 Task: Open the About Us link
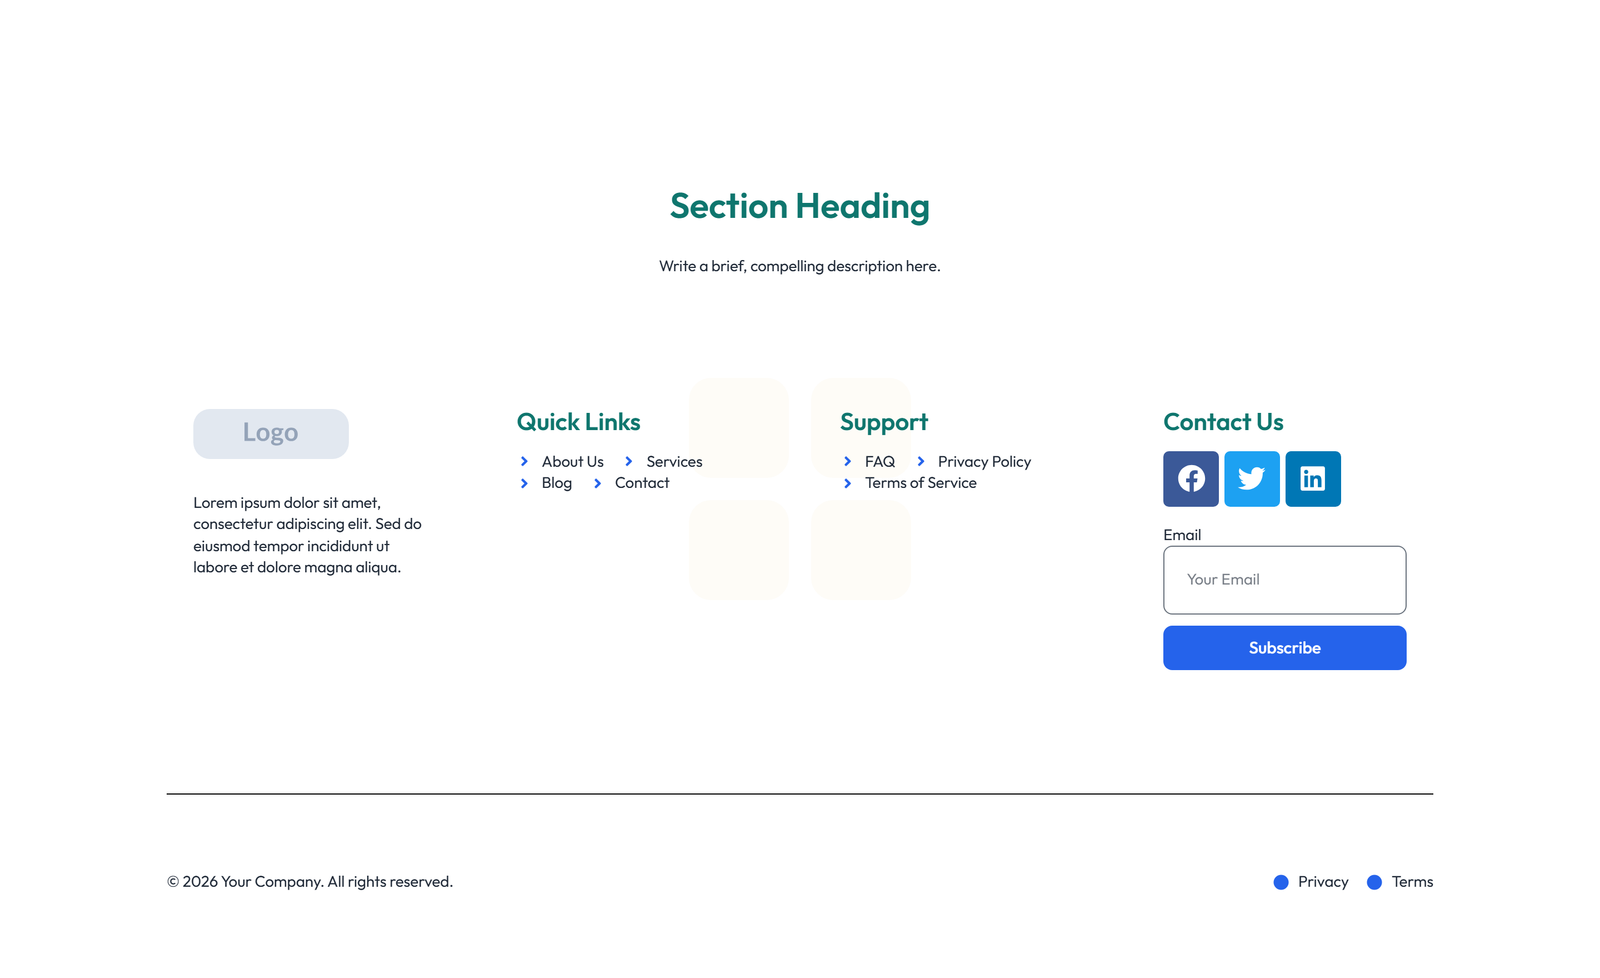click(x=572, y=461)
